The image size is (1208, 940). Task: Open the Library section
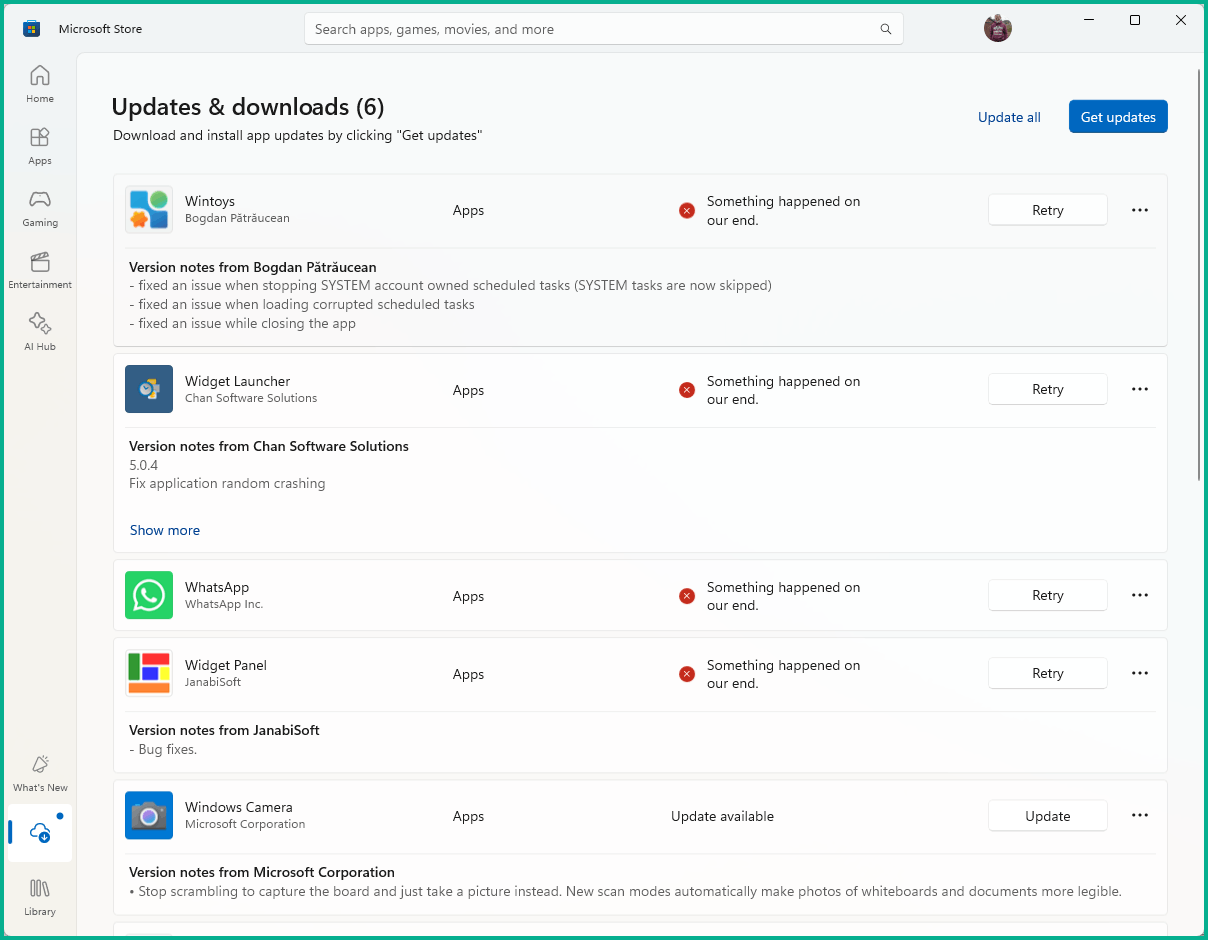[40, 895]
